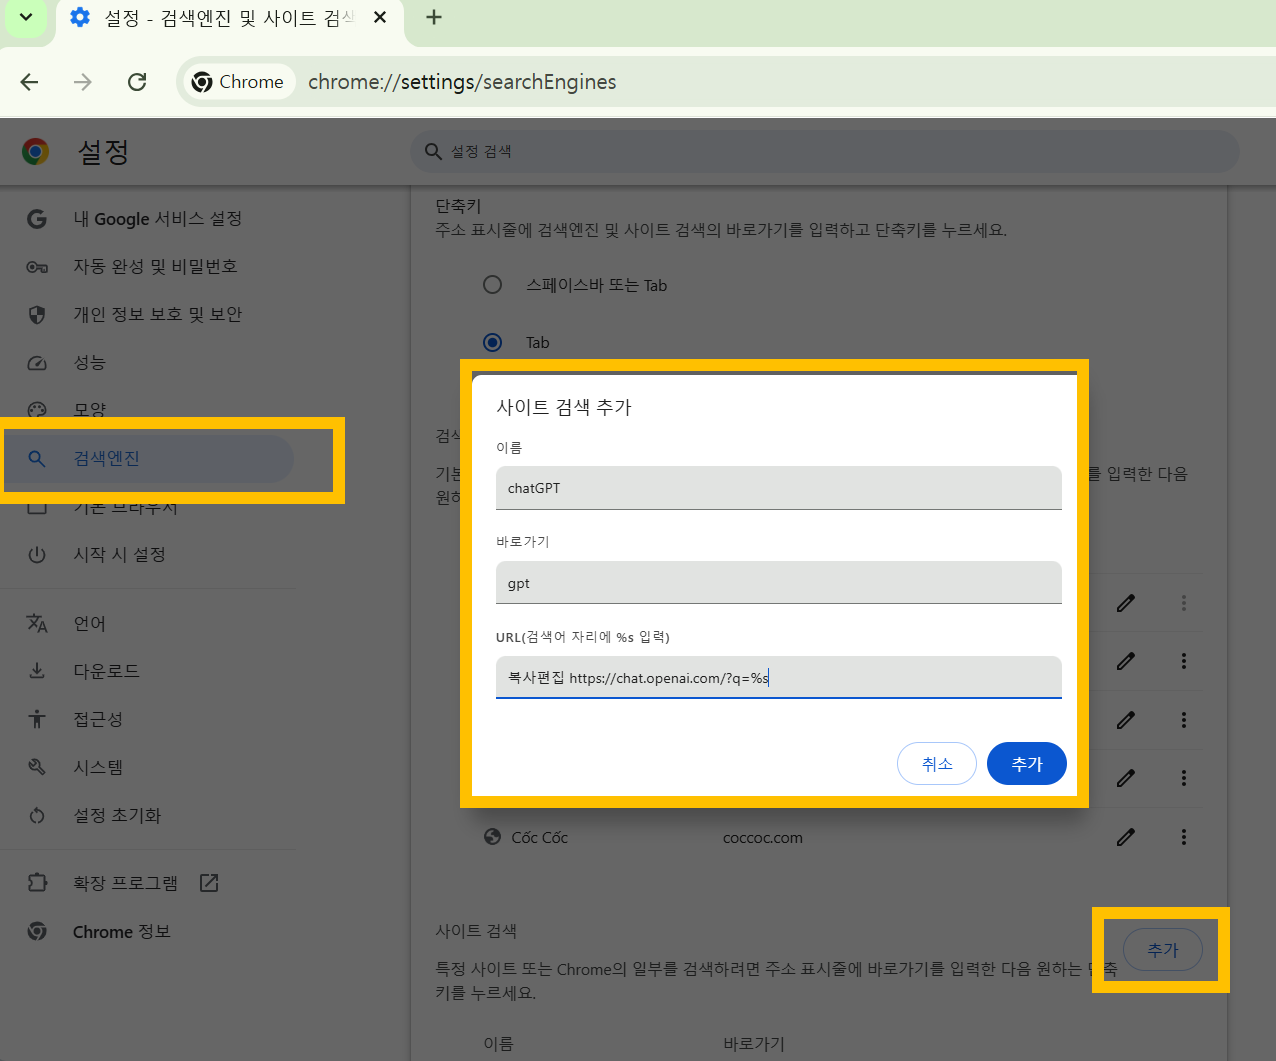
Task: Click the browser back arrow
Action: [30, 82]
